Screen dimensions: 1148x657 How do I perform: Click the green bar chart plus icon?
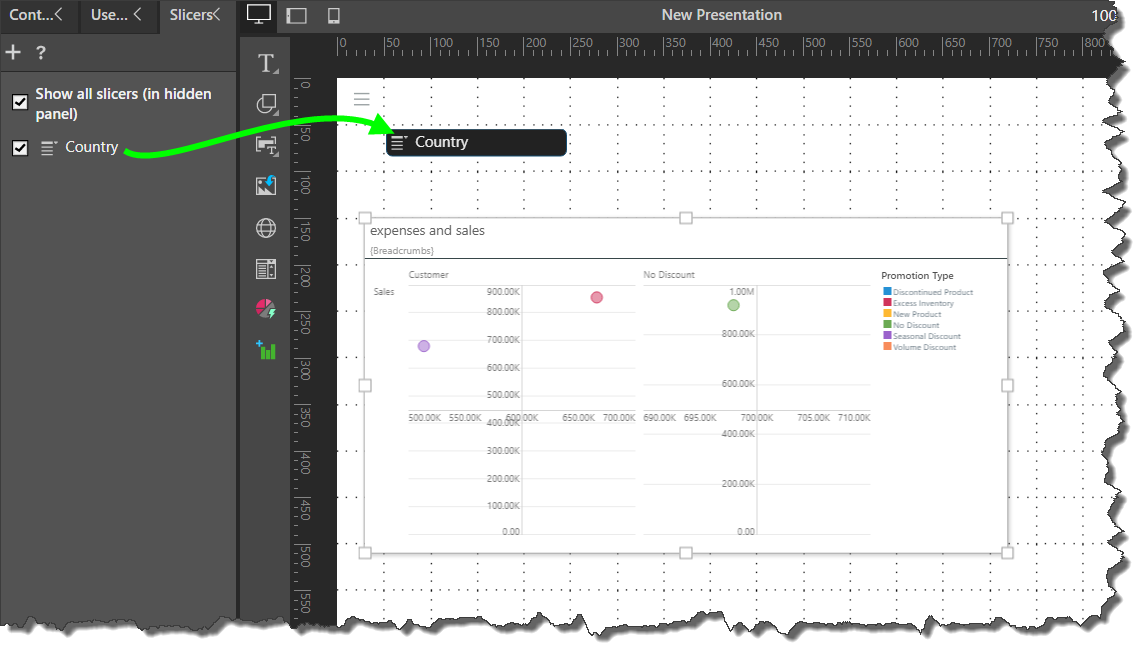coord(266,350)
